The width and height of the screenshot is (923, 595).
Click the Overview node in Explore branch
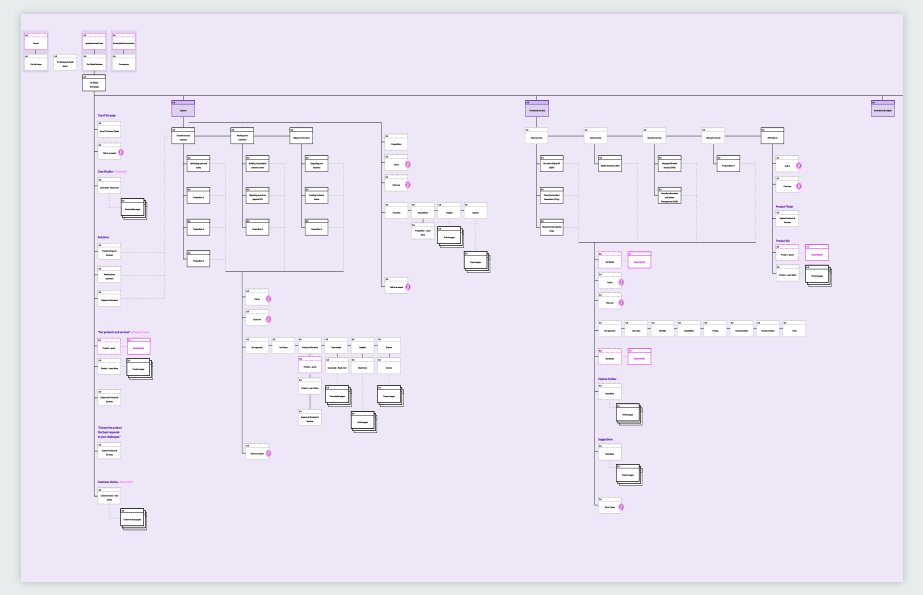(x=395, y=212)
